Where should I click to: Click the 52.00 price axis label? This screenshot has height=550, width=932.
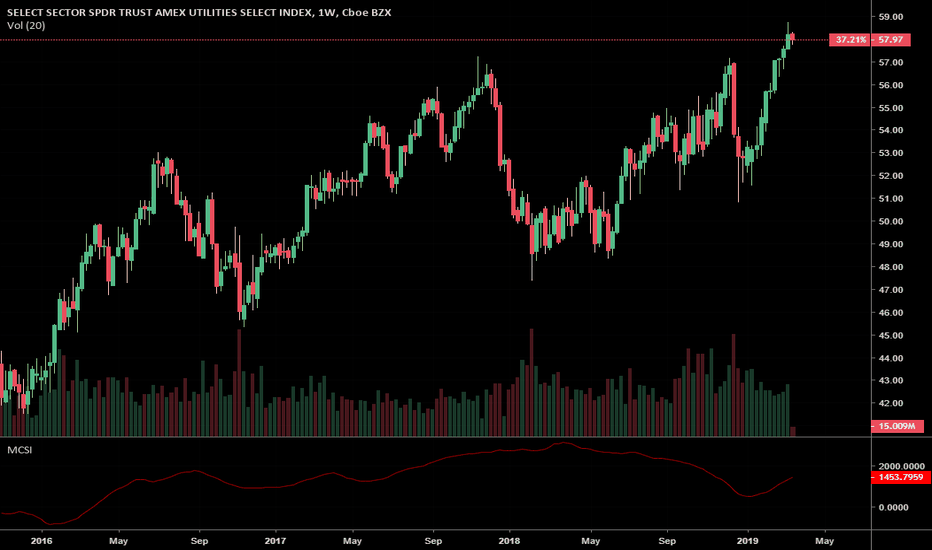click(x=891, y=176)
